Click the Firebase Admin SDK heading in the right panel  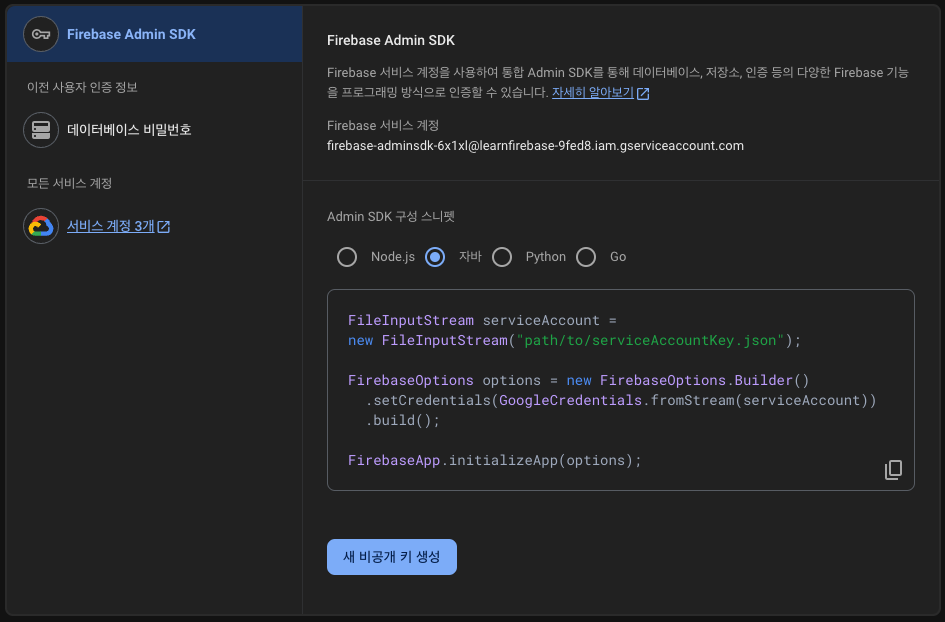point(391,40)
